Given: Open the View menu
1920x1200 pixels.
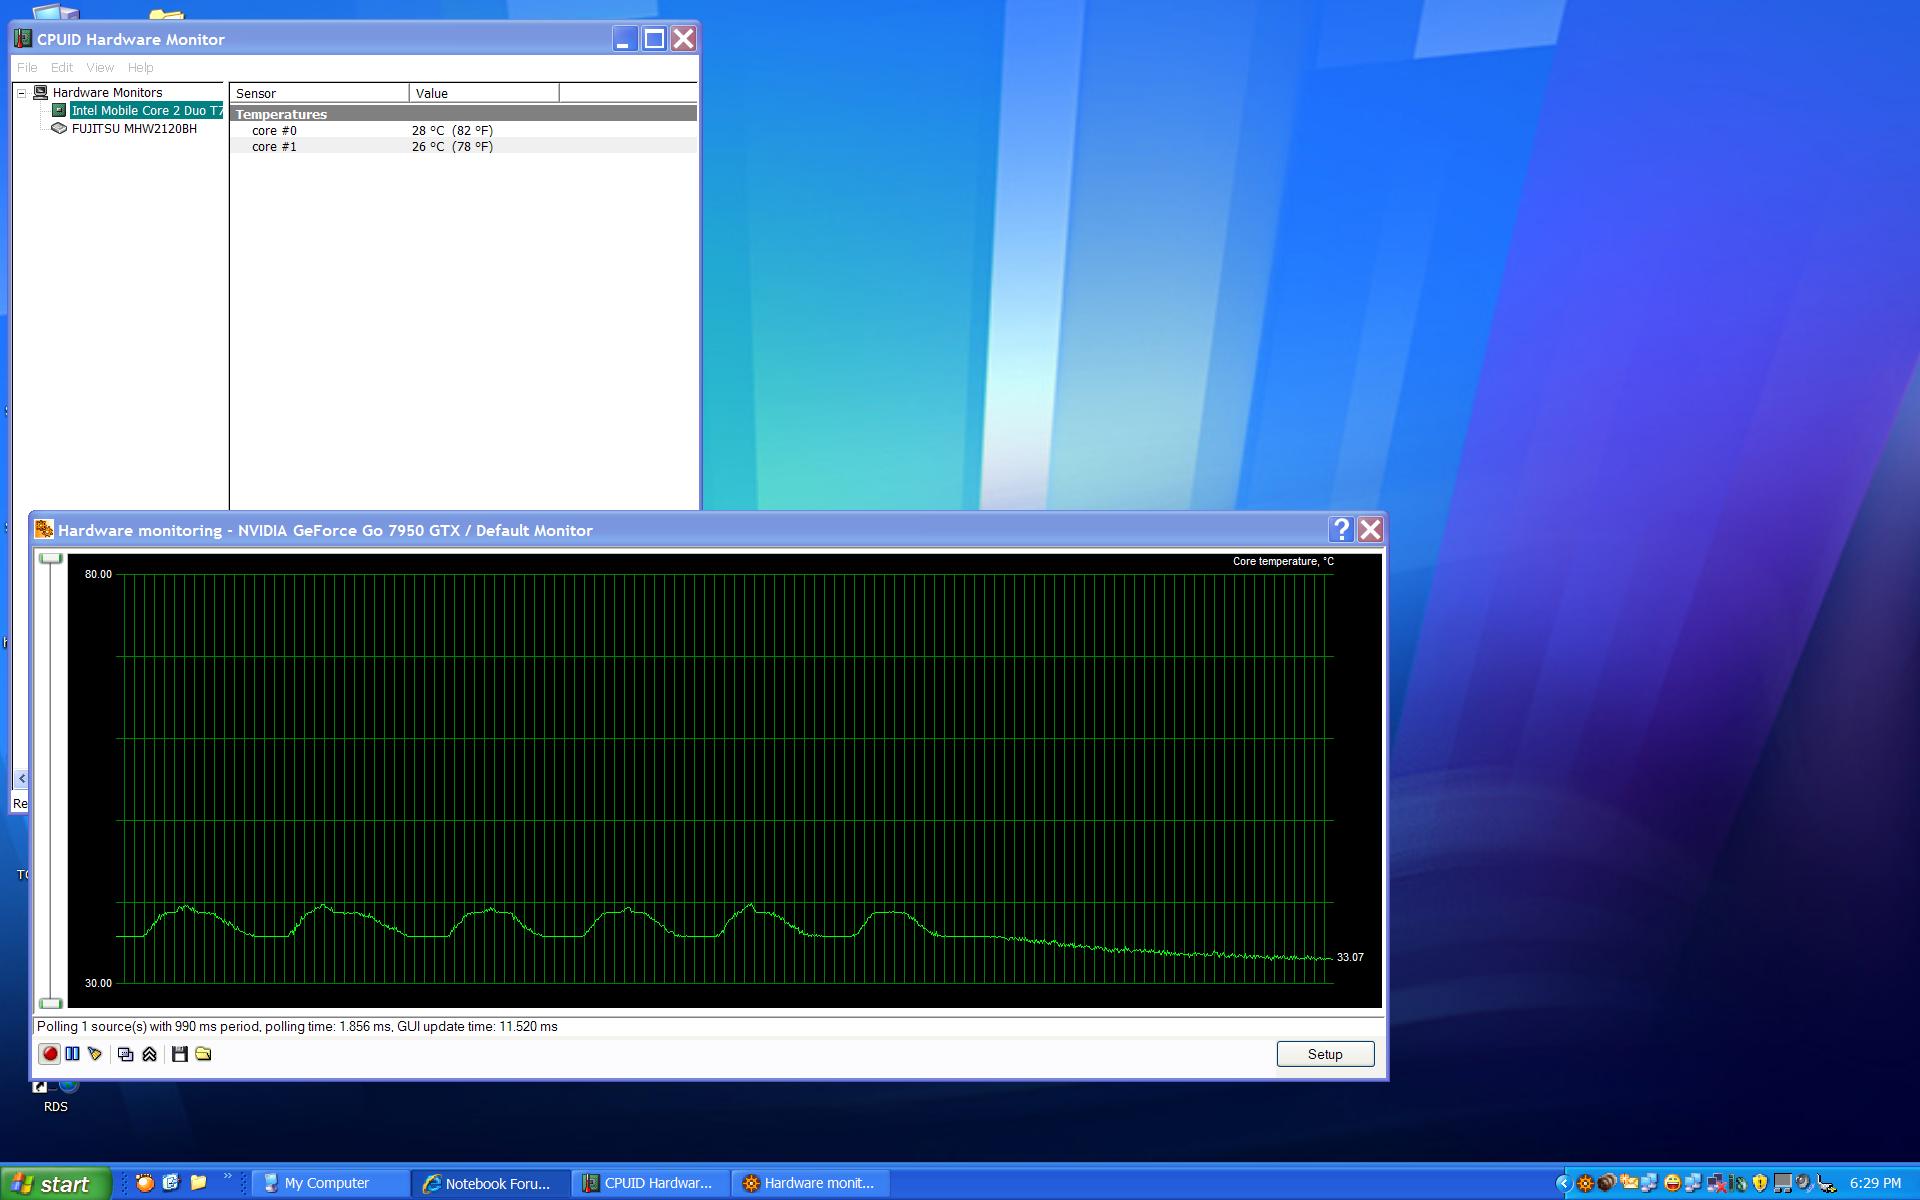Looking at the screenshot, I should coord(100,68).
